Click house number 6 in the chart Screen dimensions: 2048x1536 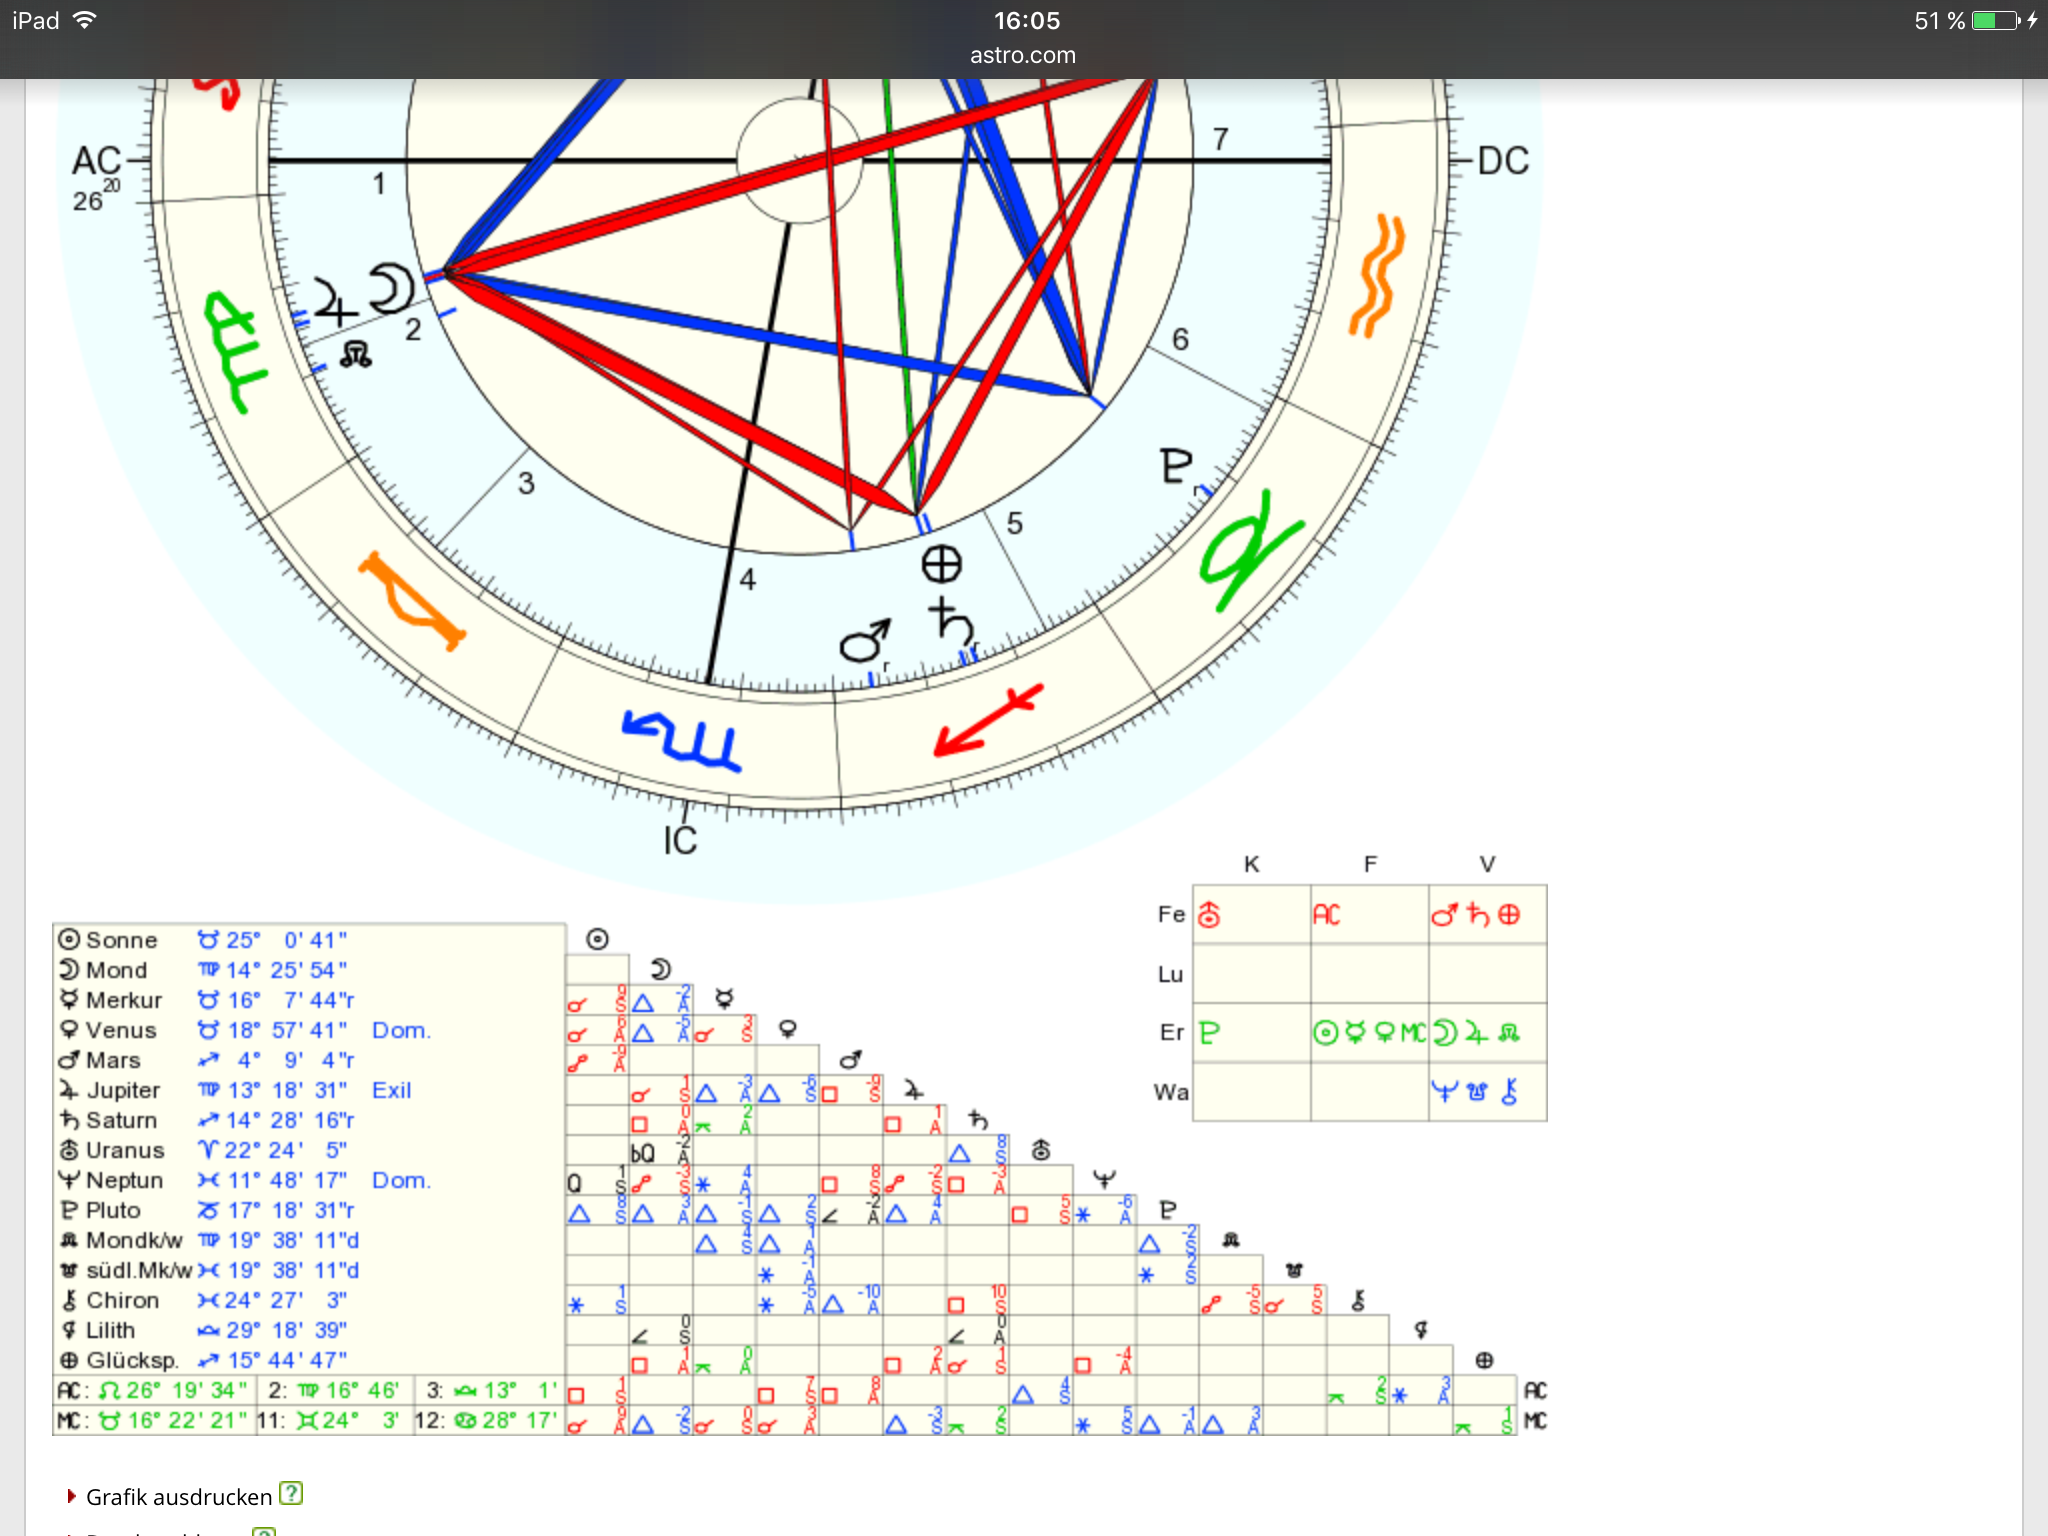click(x=1180, y=340)
